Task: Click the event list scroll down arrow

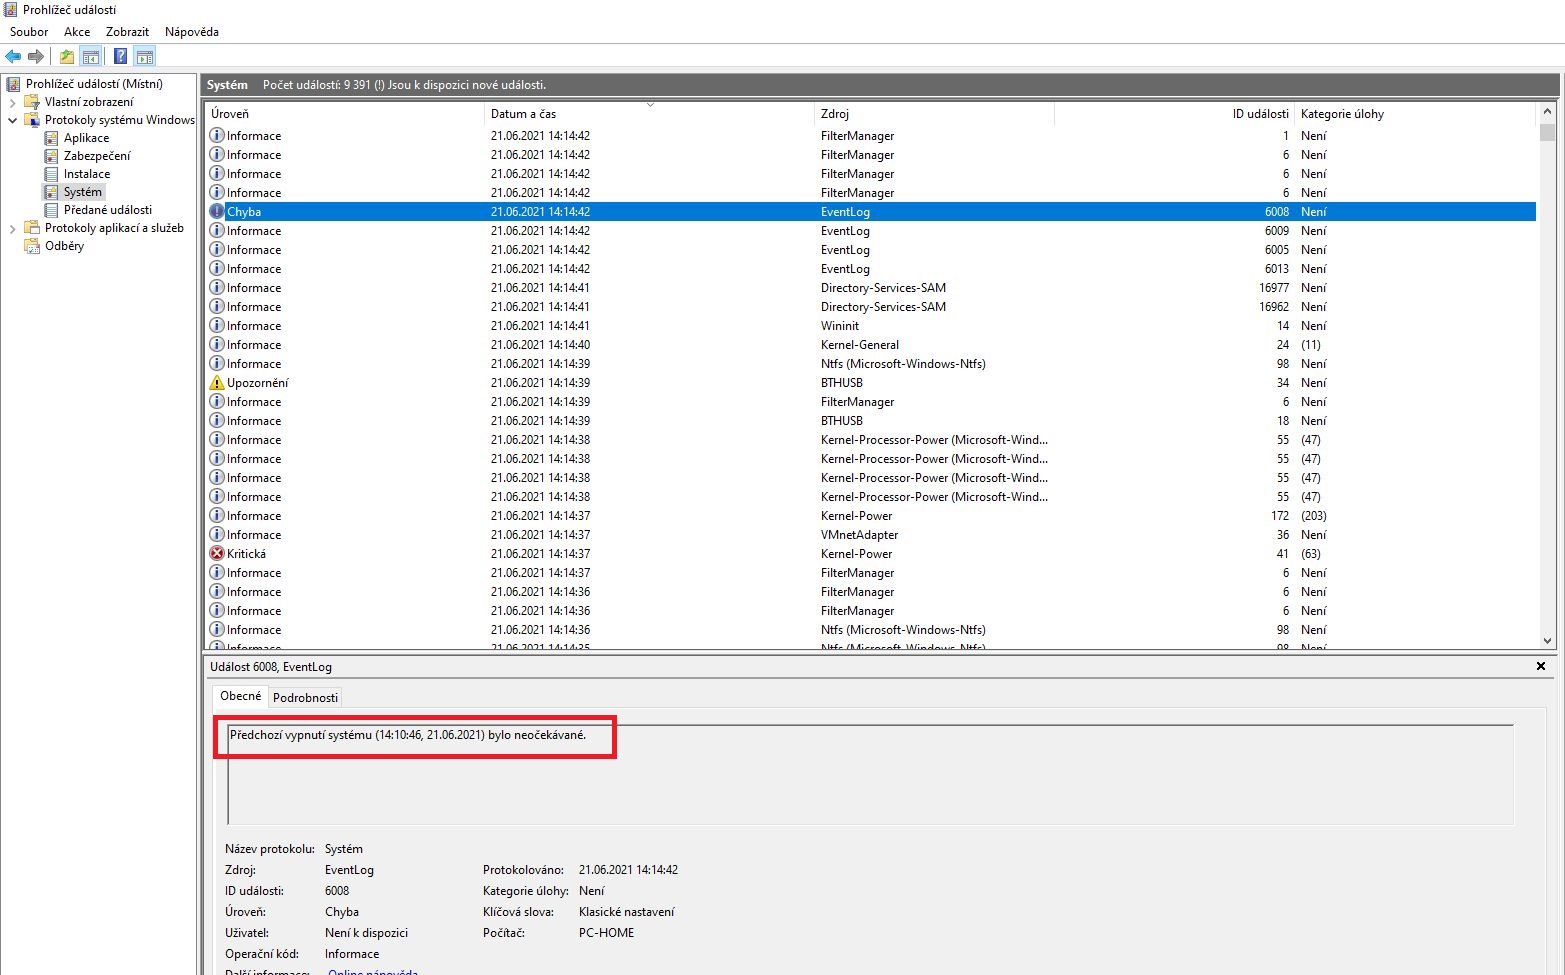Action: [x=1547, y=641]
